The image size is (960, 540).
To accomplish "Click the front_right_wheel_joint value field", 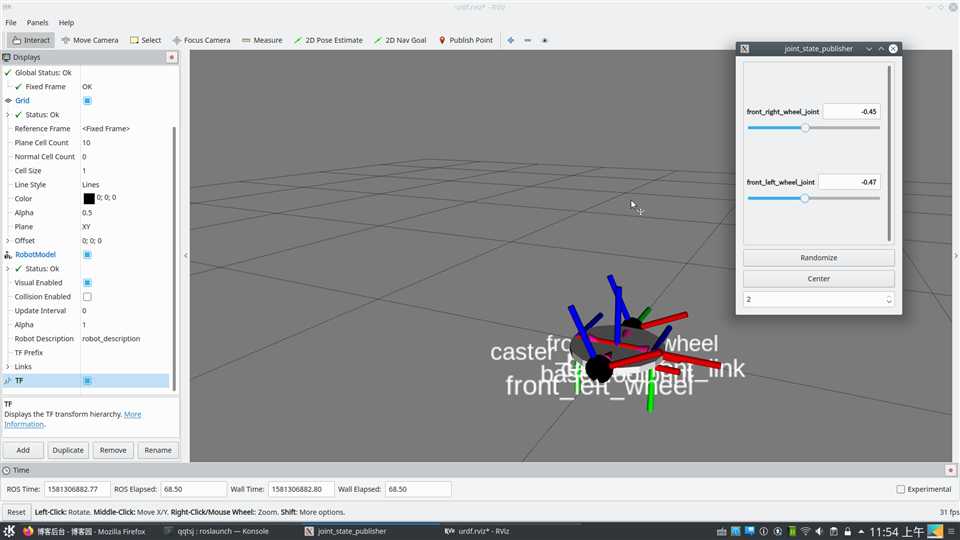I will click(852, 111).
